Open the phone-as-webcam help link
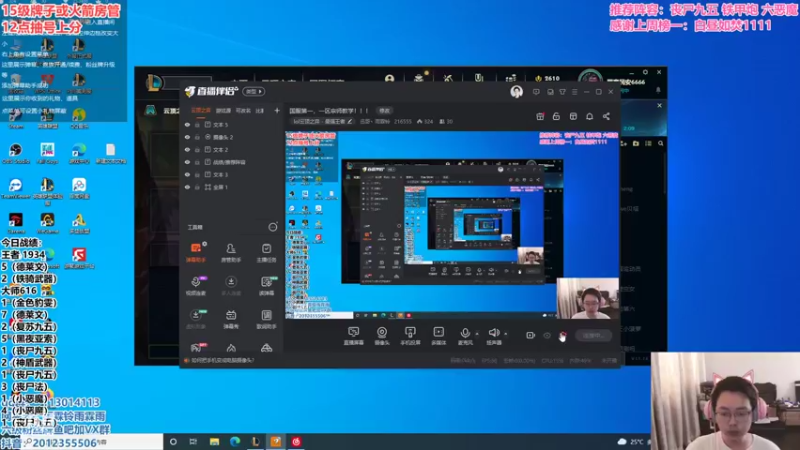 click(222, 360)
